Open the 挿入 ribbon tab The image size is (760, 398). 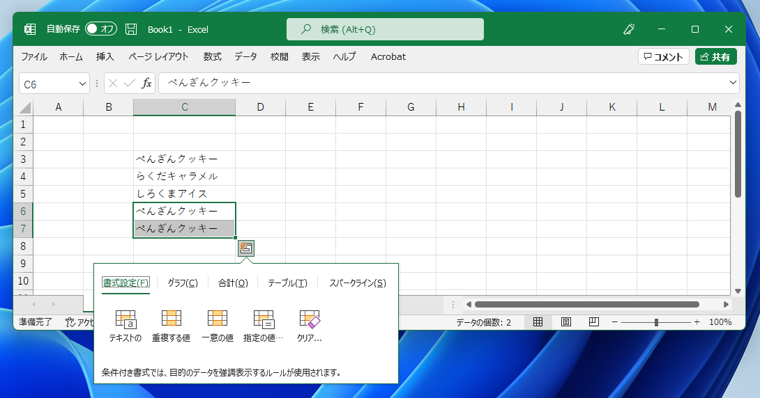[105, 57]
